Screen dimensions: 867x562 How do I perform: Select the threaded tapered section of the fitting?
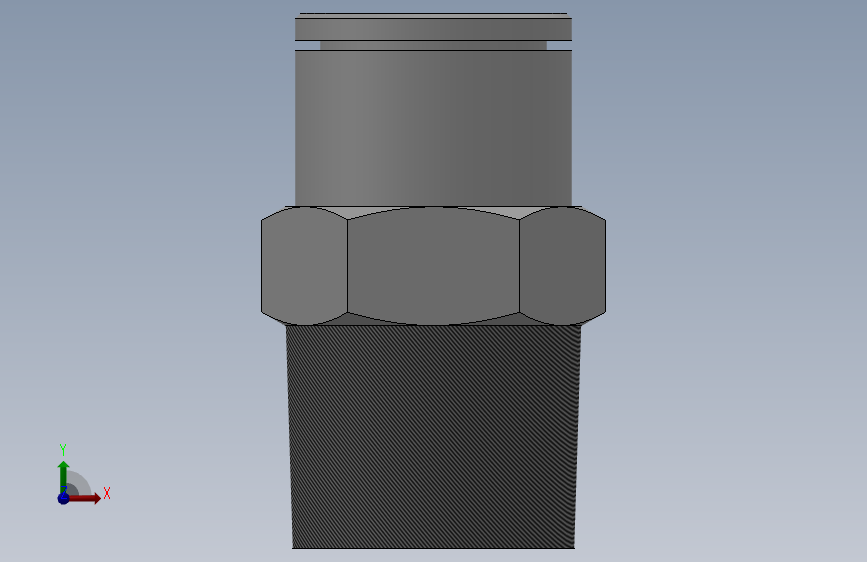434,437
